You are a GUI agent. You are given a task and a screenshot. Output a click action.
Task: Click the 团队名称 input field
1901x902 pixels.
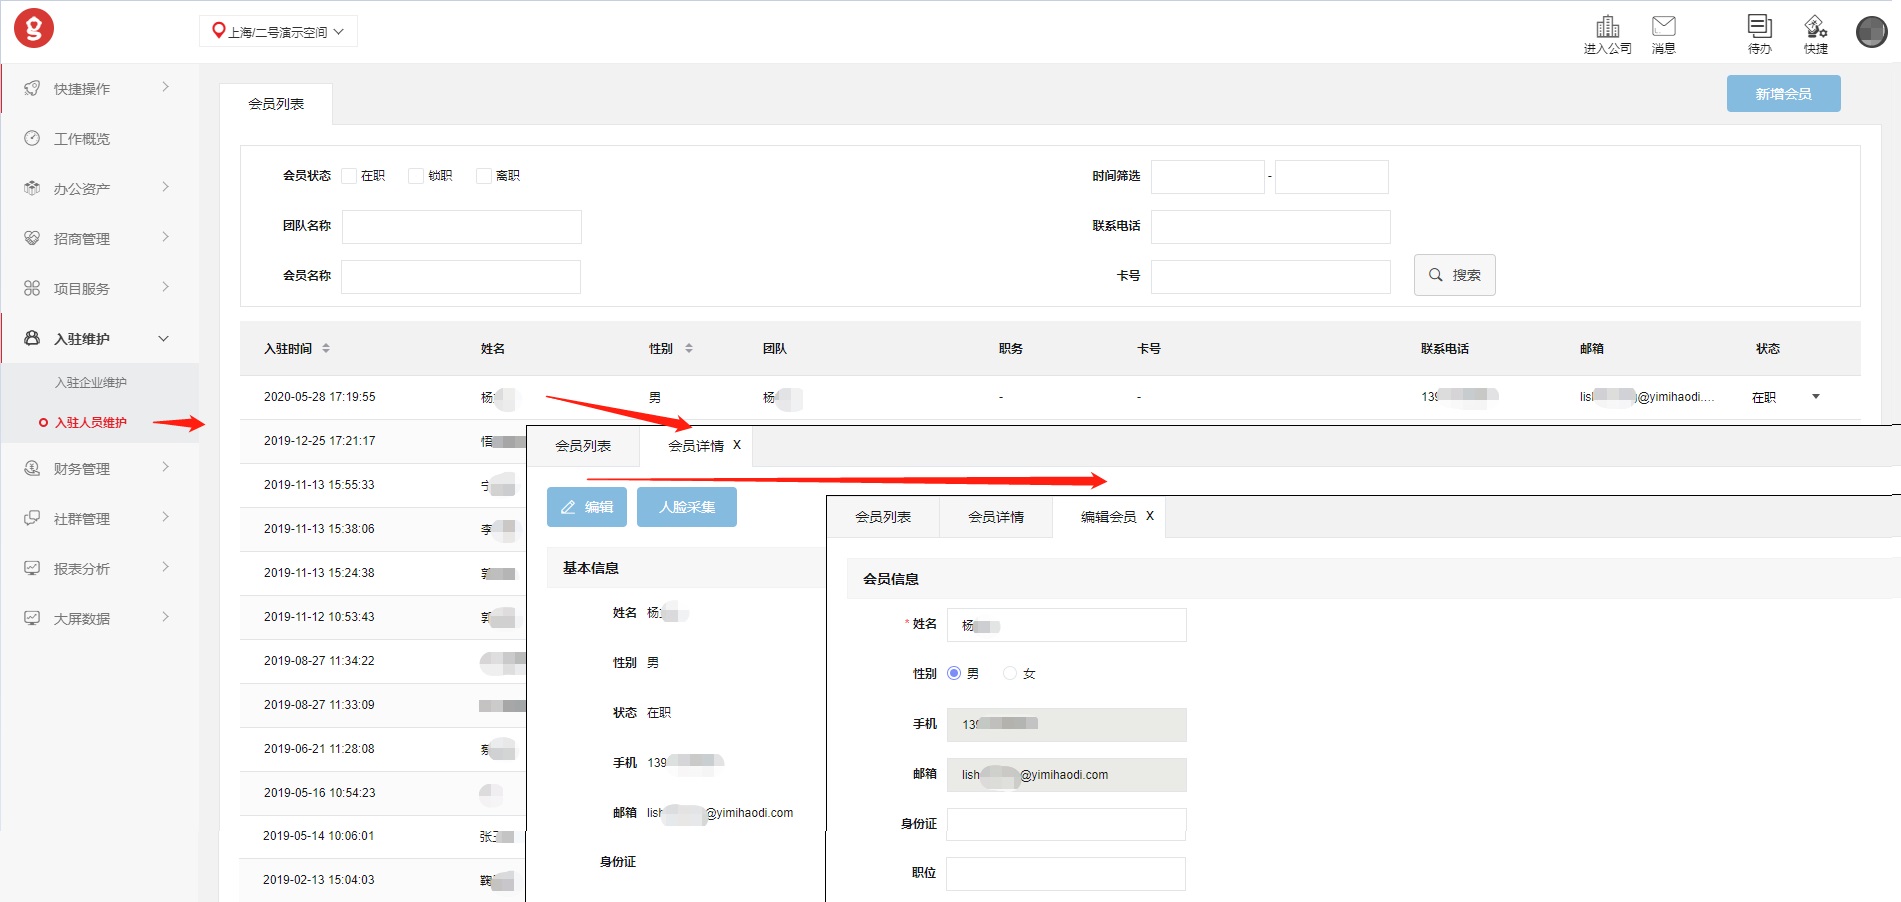(x=461, y=227)
